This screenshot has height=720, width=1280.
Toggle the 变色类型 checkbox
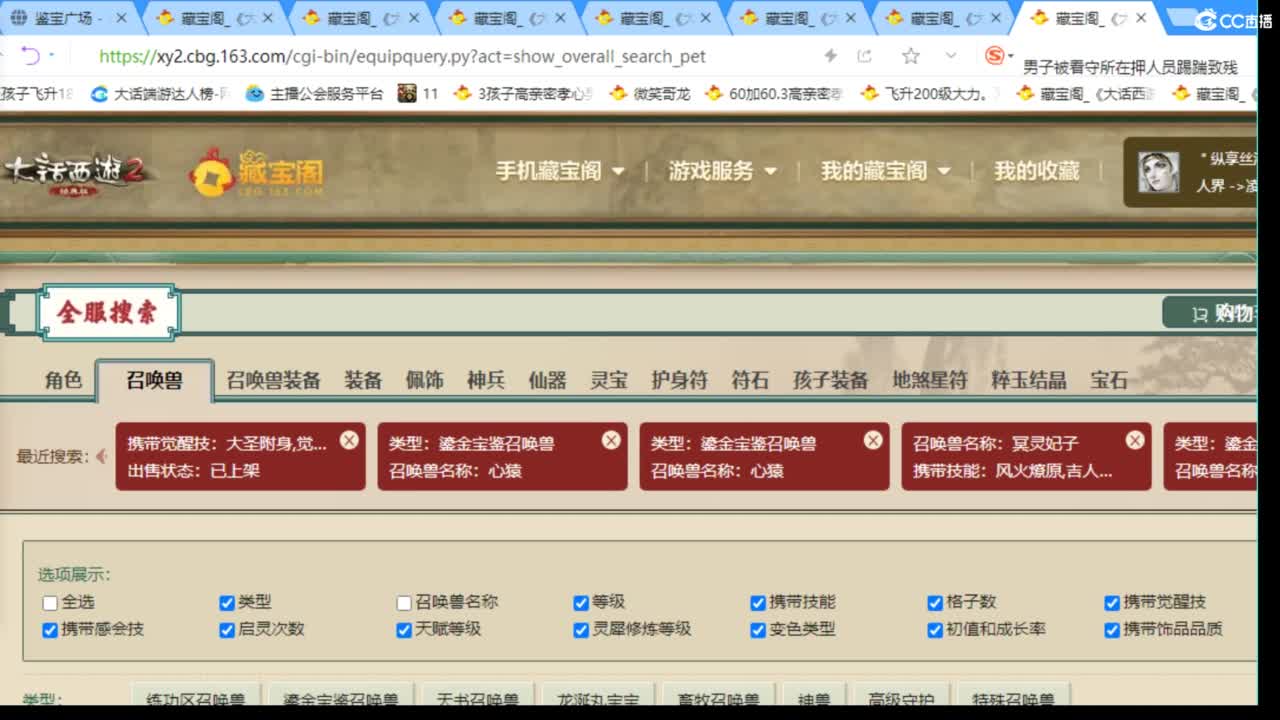coord(758,630)
